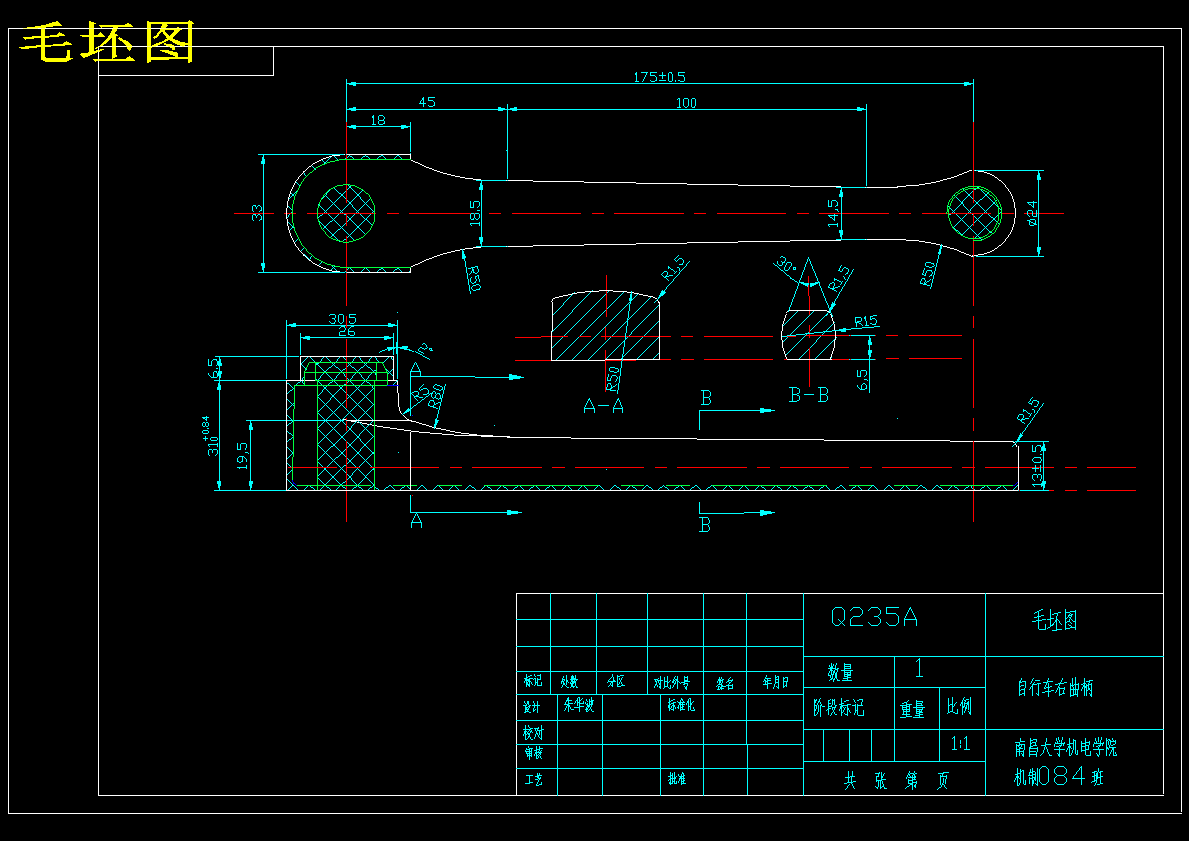Select the 175±0.5 overall length dimension
Screen dimensions: 1189x841
point(659,77)
